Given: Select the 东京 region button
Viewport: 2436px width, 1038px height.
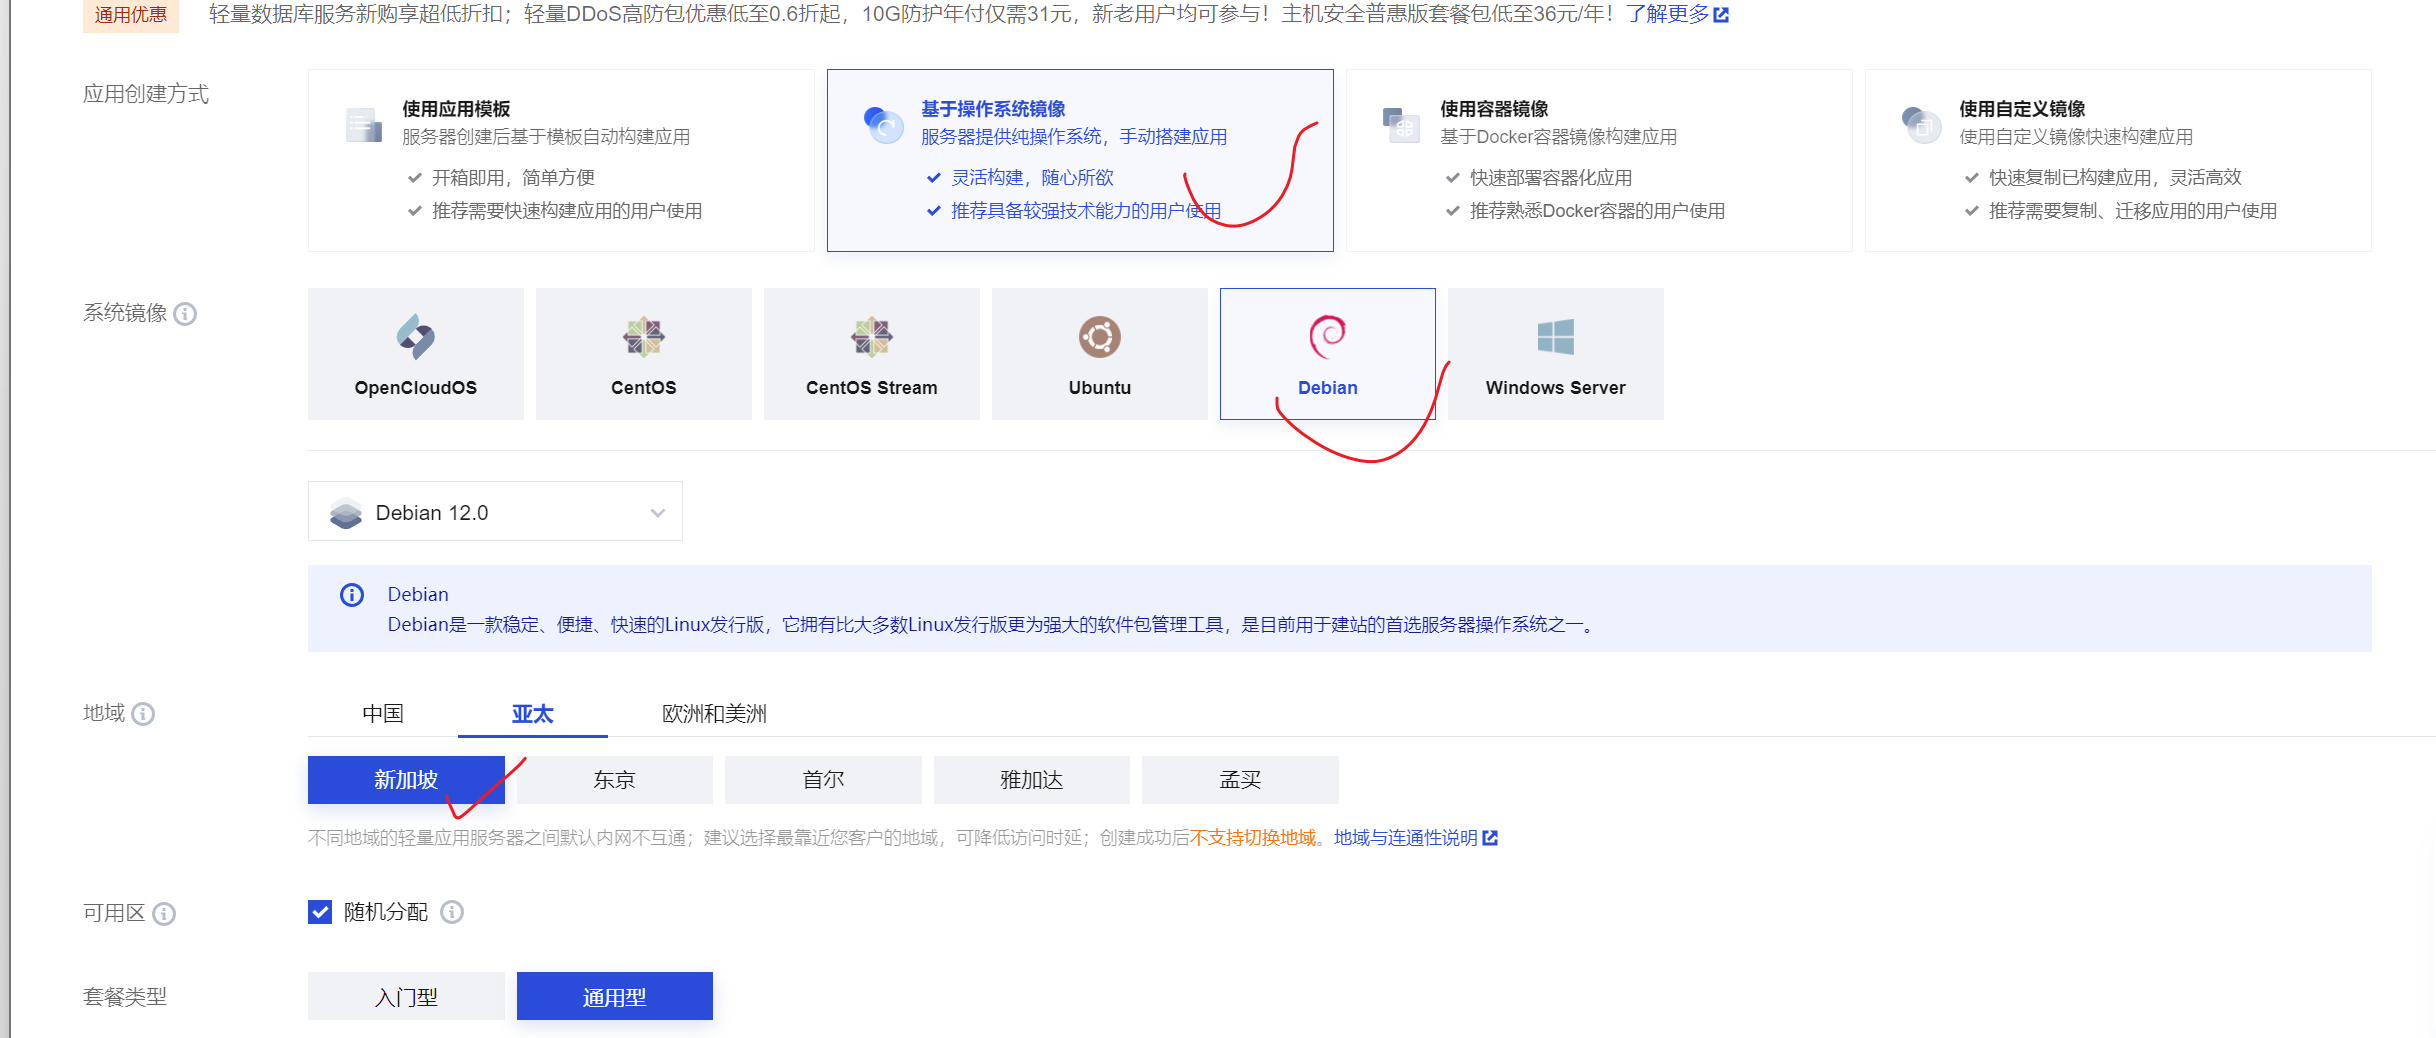Looking at the screenshot, I should click(615, 780).
